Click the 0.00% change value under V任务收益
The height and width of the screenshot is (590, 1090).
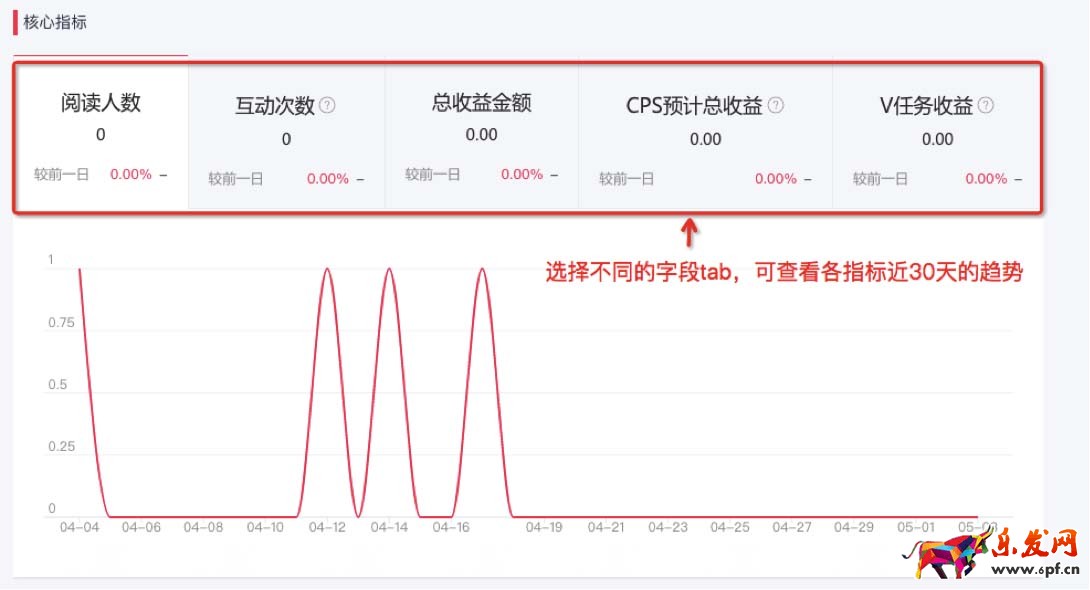tap(986, 179)
